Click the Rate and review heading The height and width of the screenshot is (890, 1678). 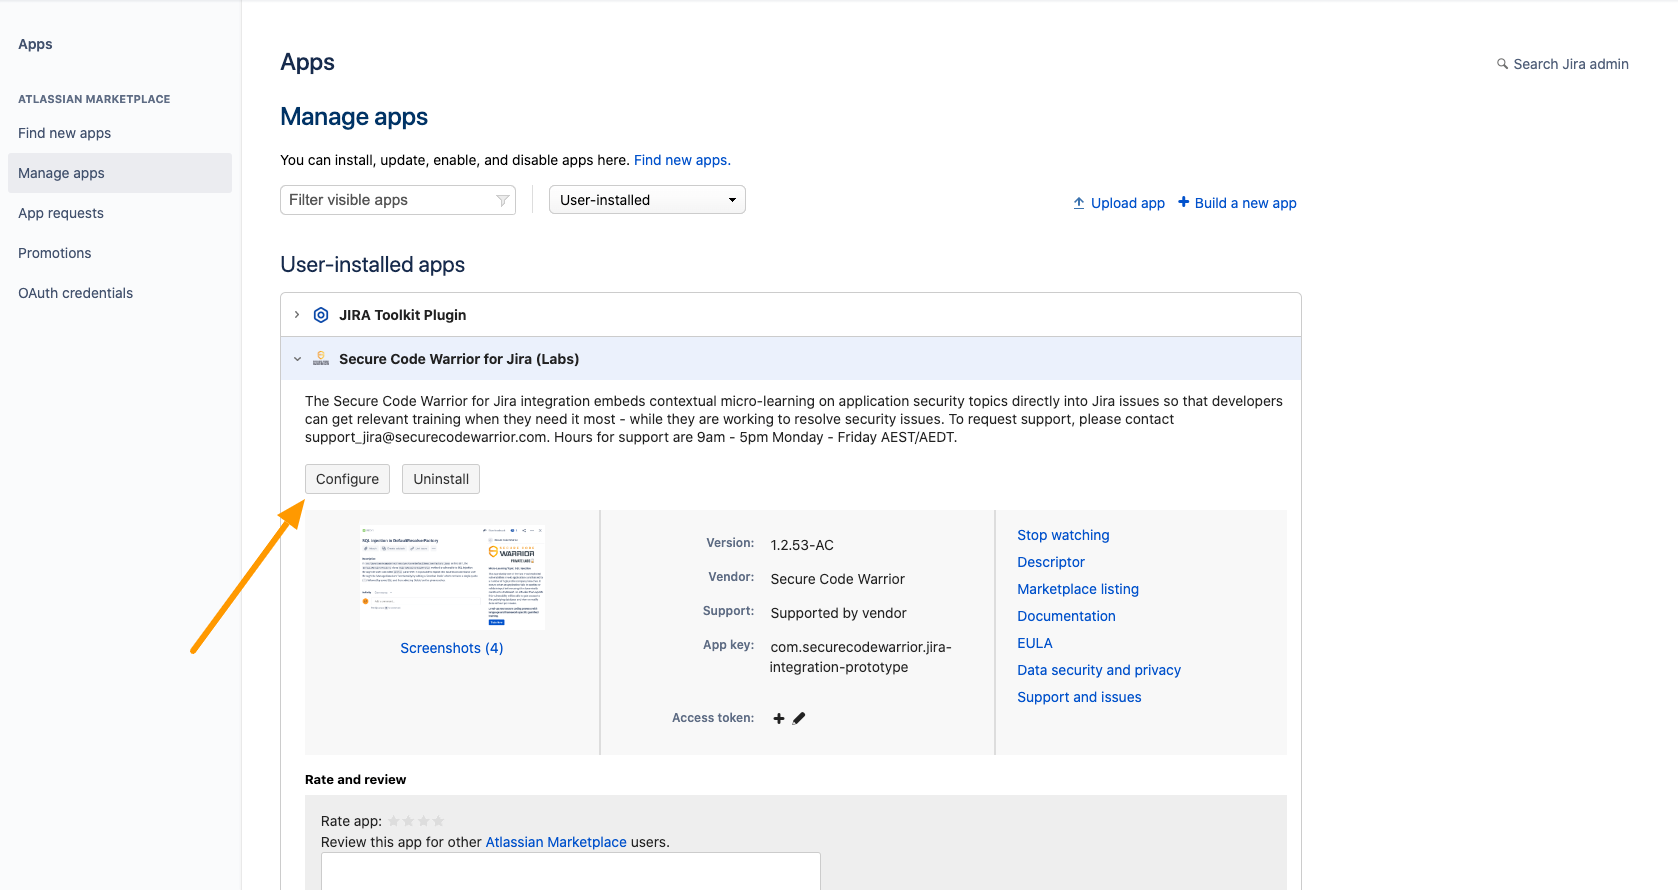tap(355, 779)
